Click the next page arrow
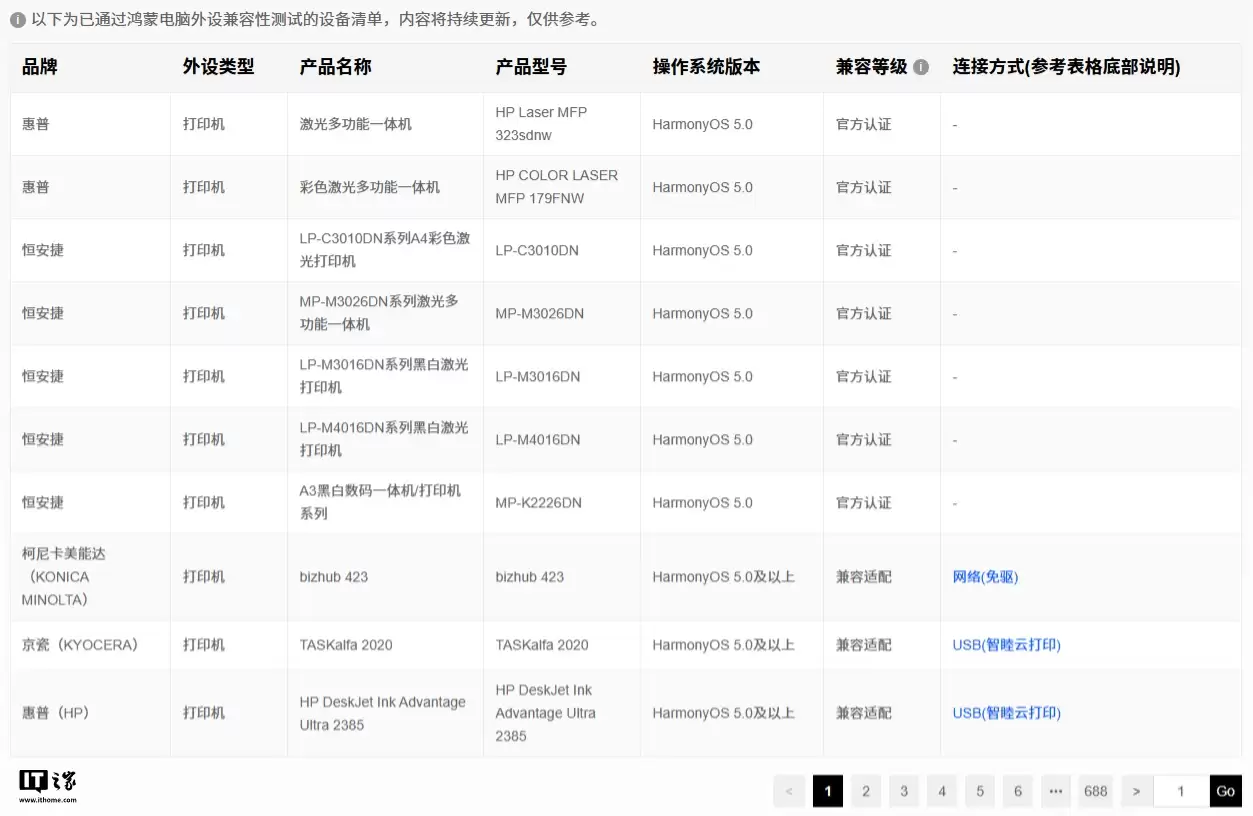Viewport: 1253px width, 816px height. [x=1136, y=790]
